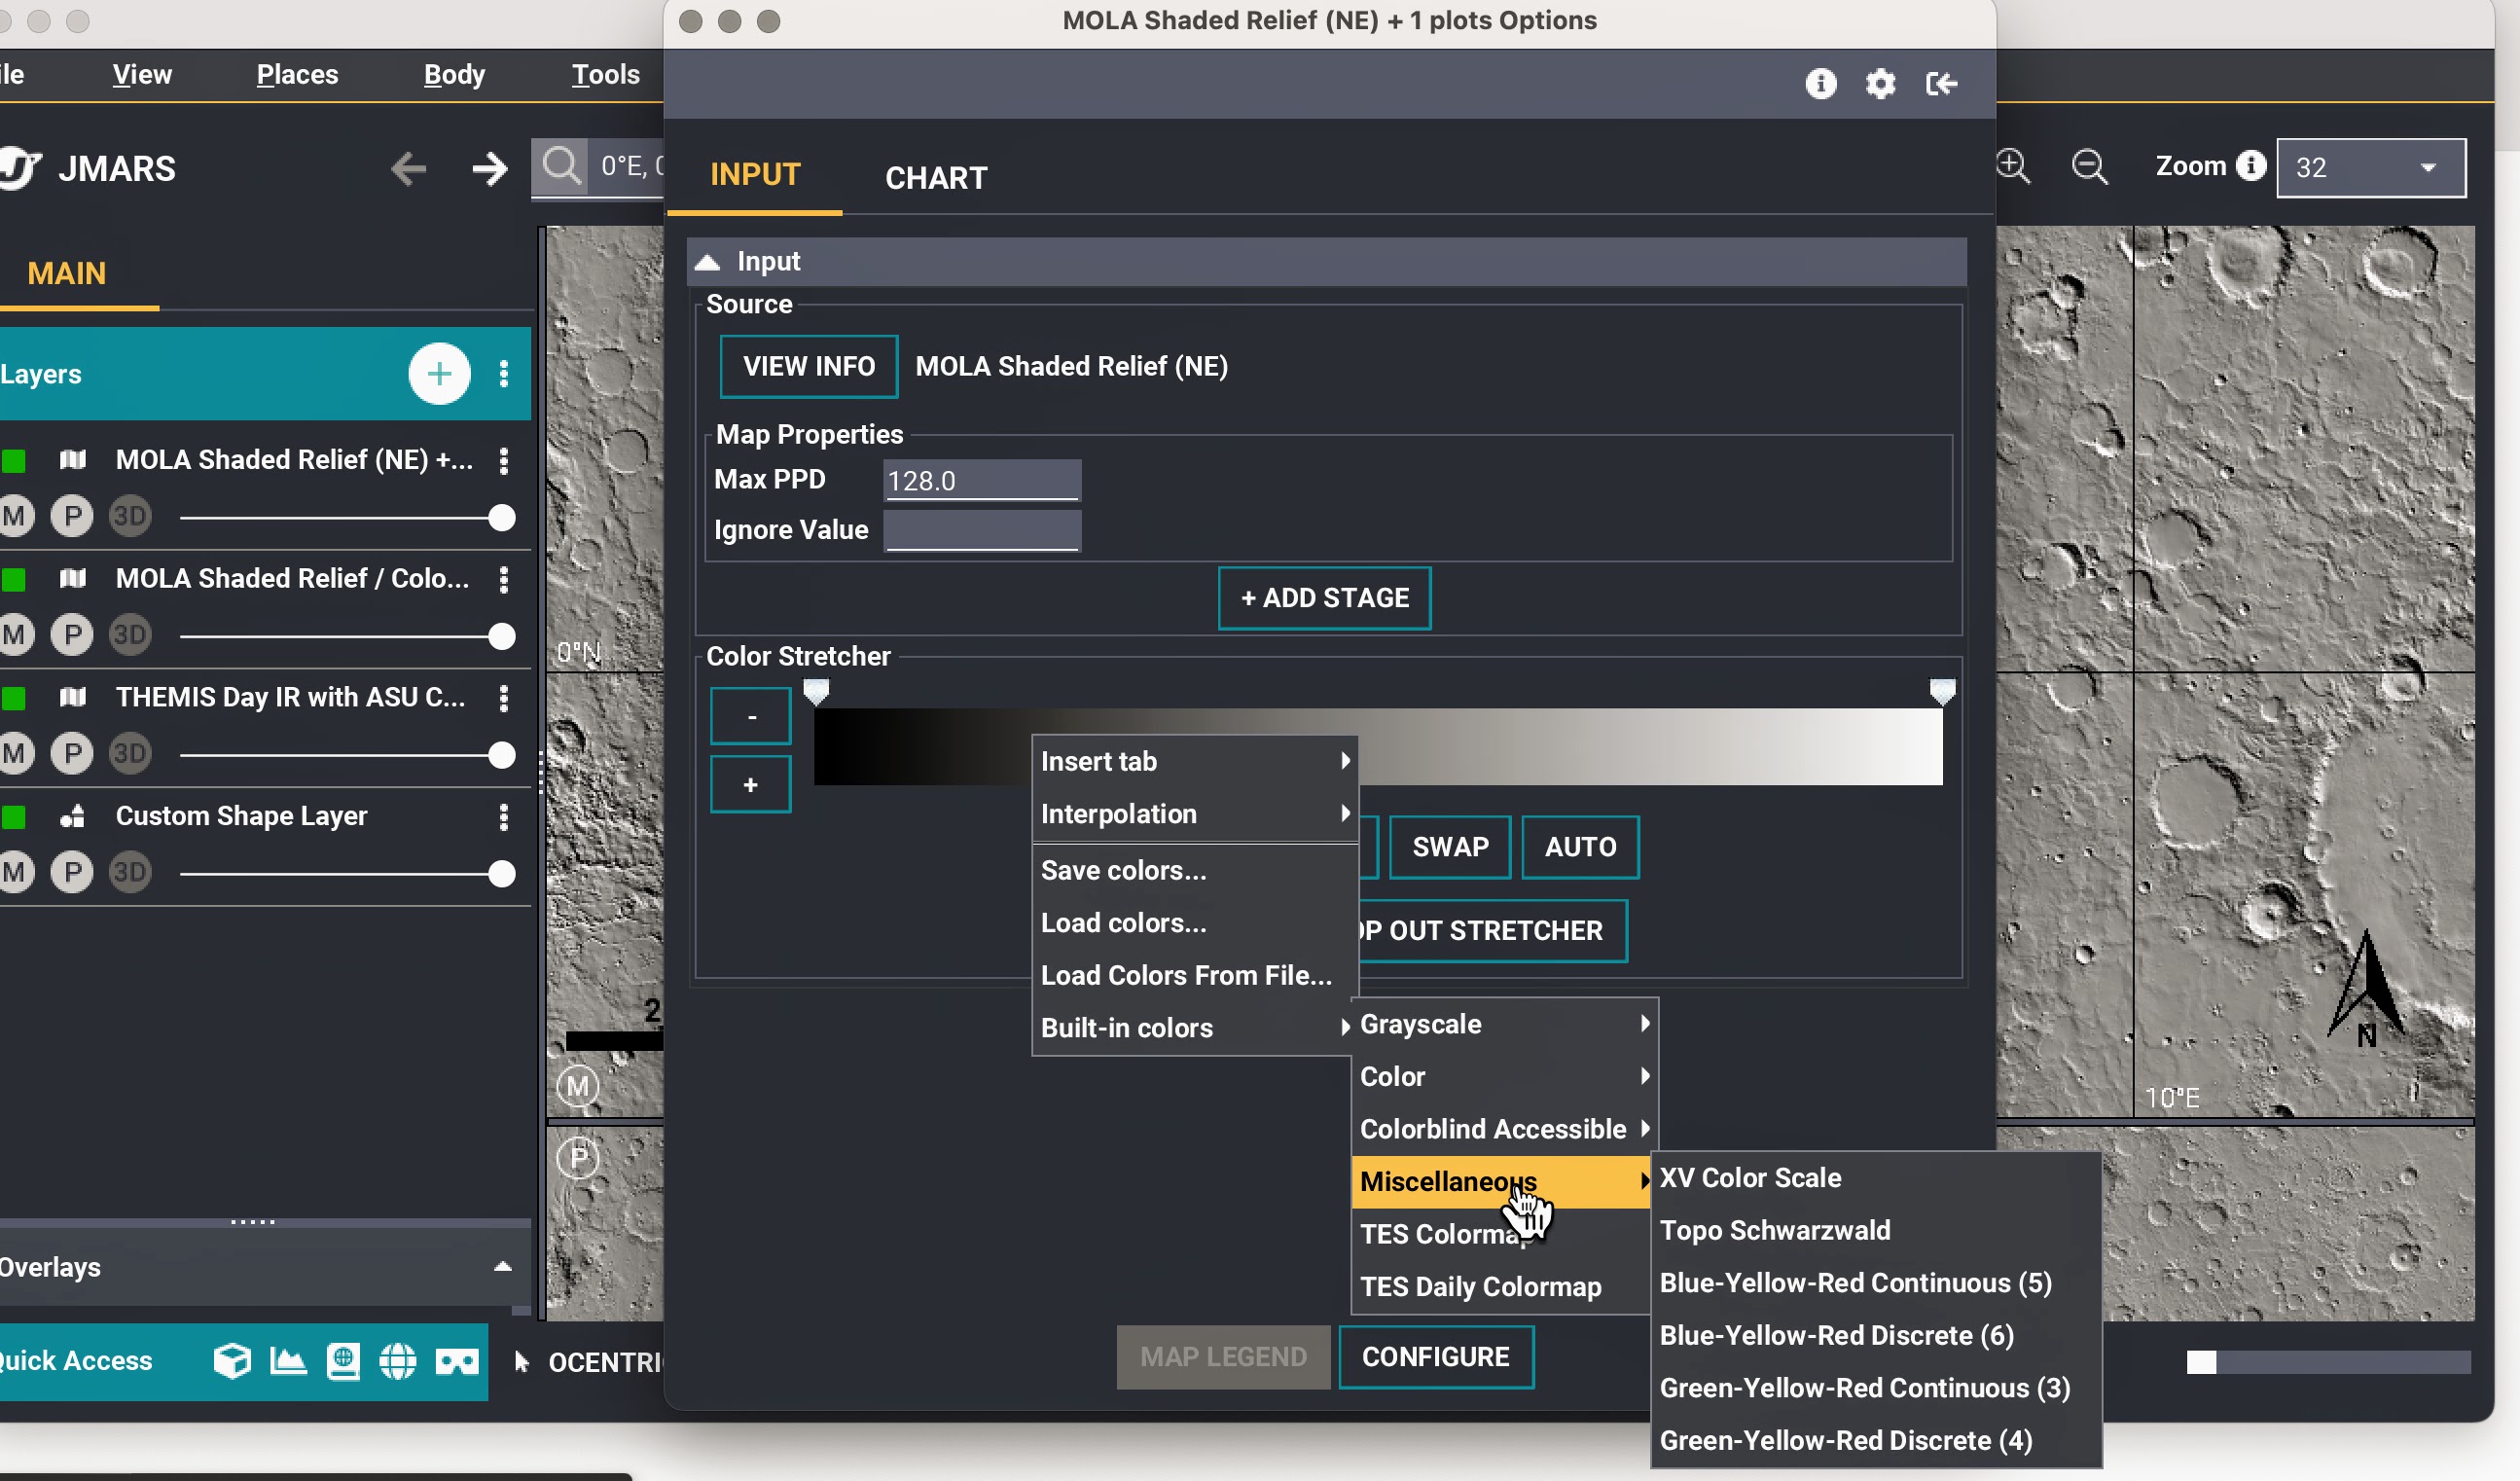Toggle P view for MOLA Shaded Relief / Colo layer
Viewport: 2520px width, 1481px height.
coord(72,635)
